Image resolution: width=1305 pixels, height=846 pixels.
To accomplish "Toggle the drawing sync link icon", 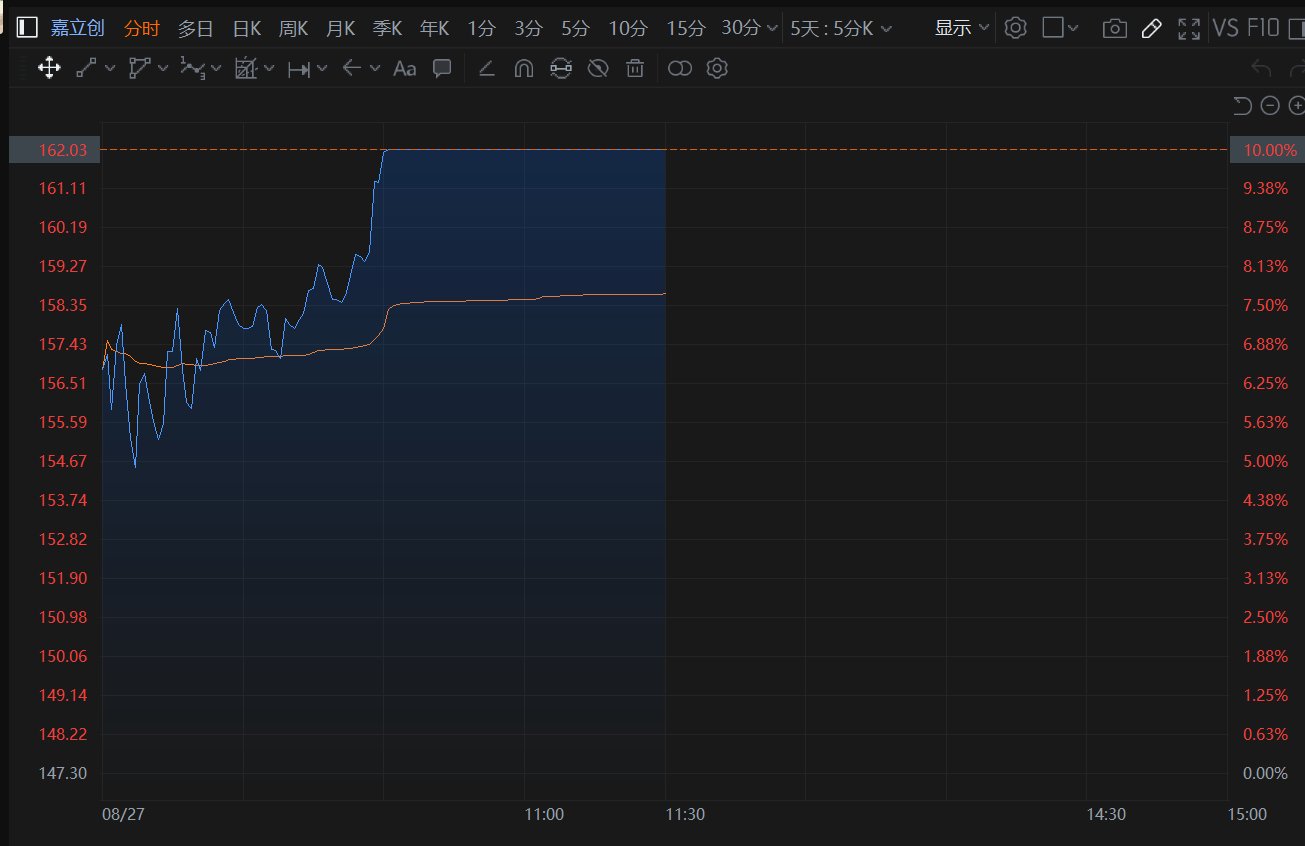I will pyautogui.click(x=561, y=69).
